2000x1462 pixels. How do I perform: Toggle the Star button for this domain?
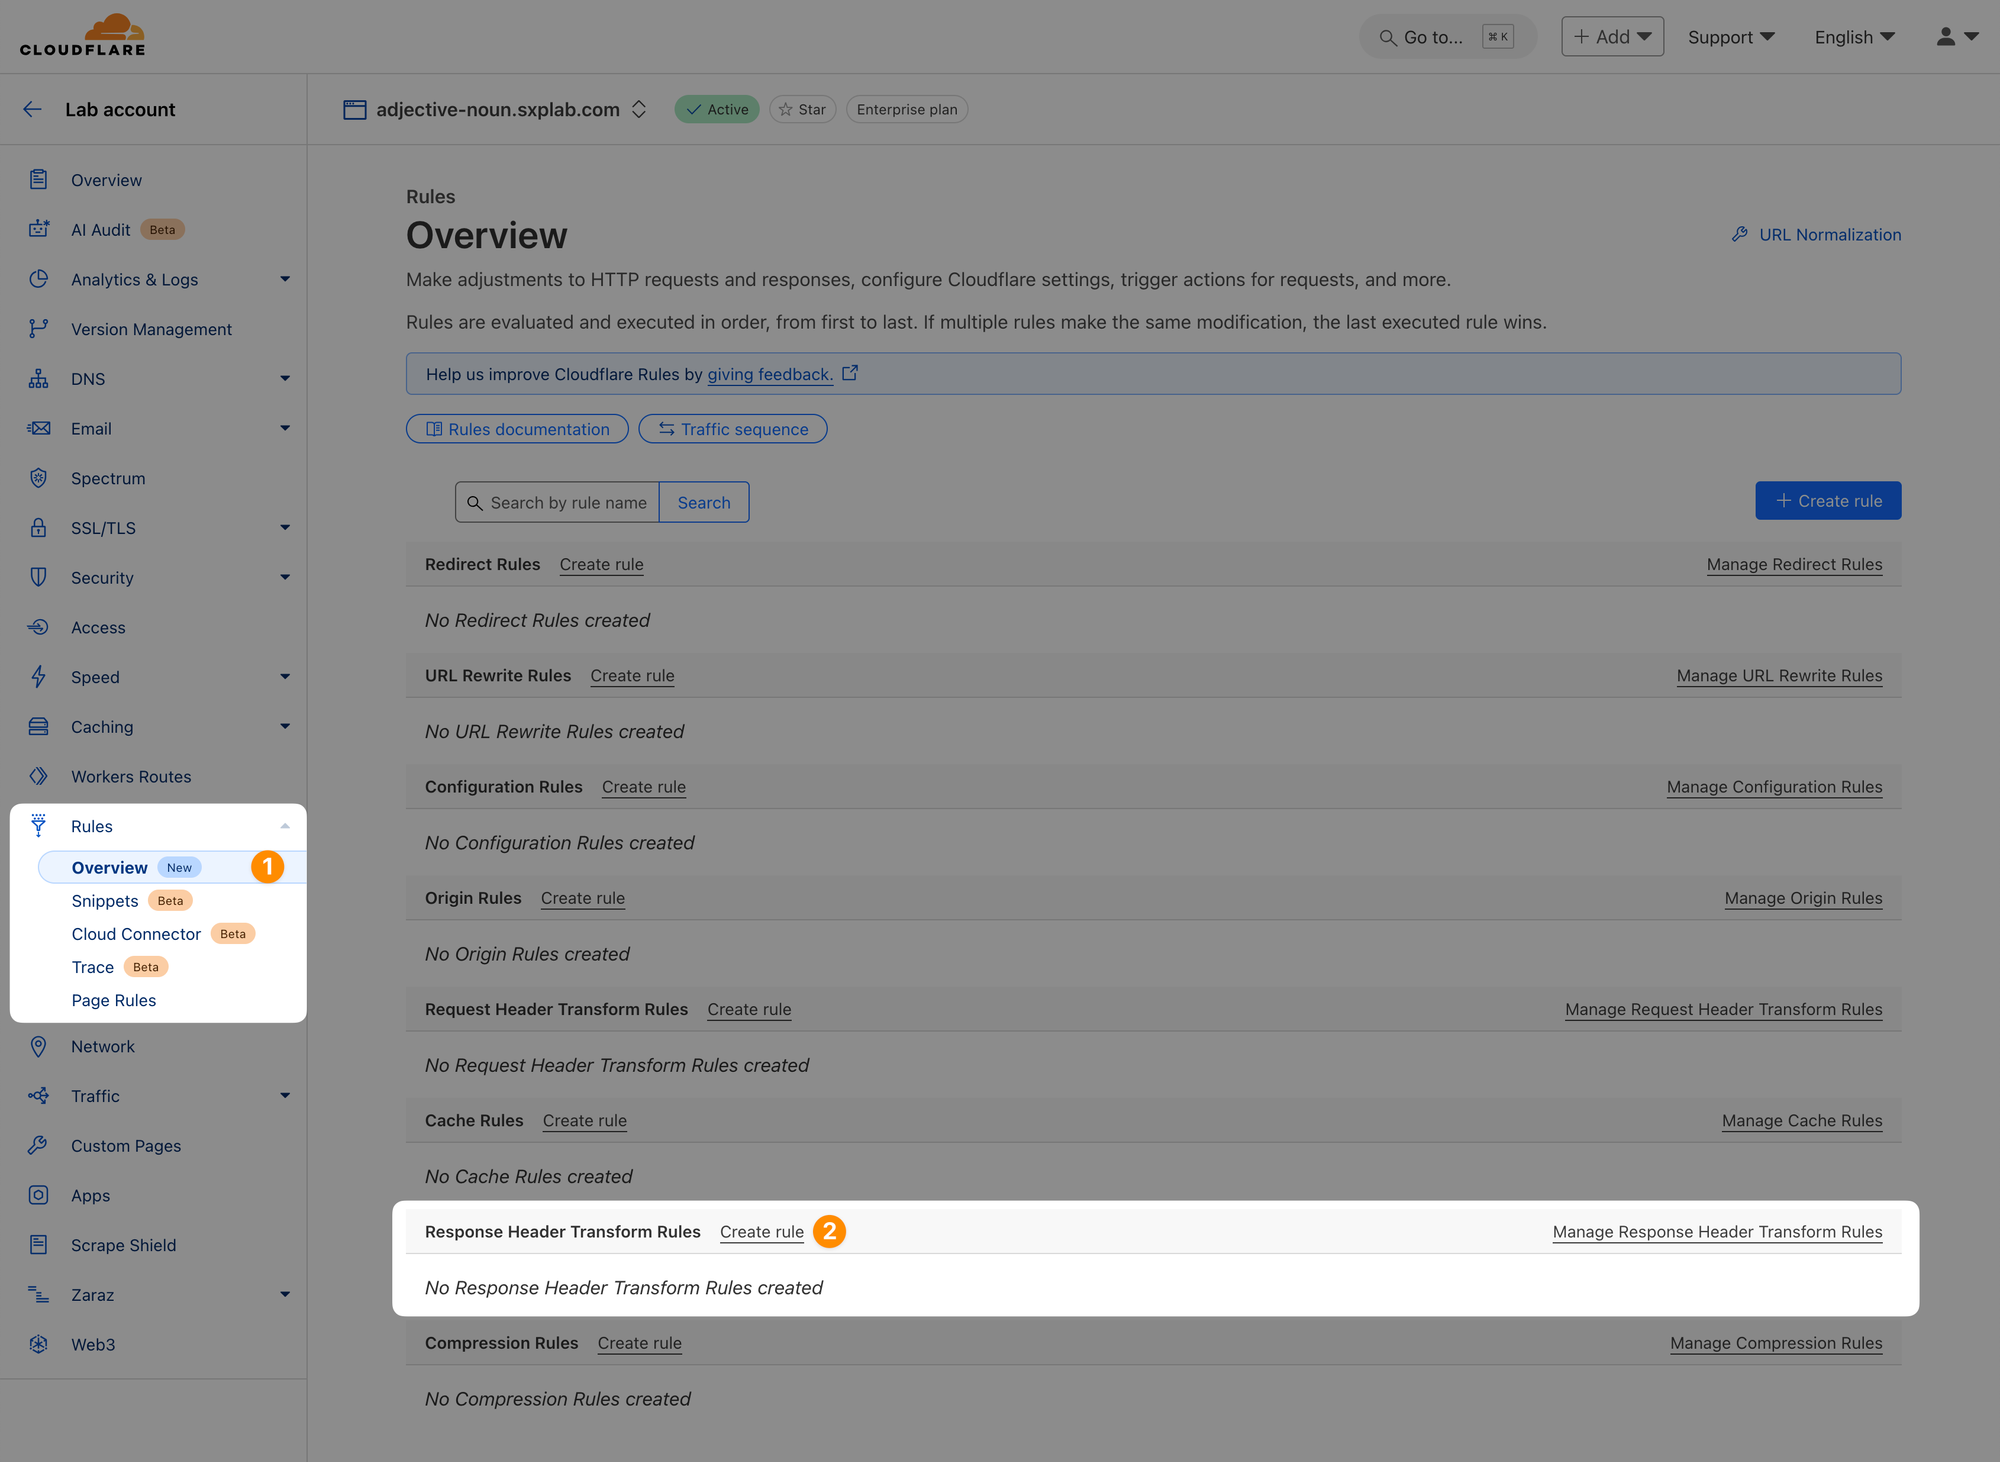[x=802, y=109]
